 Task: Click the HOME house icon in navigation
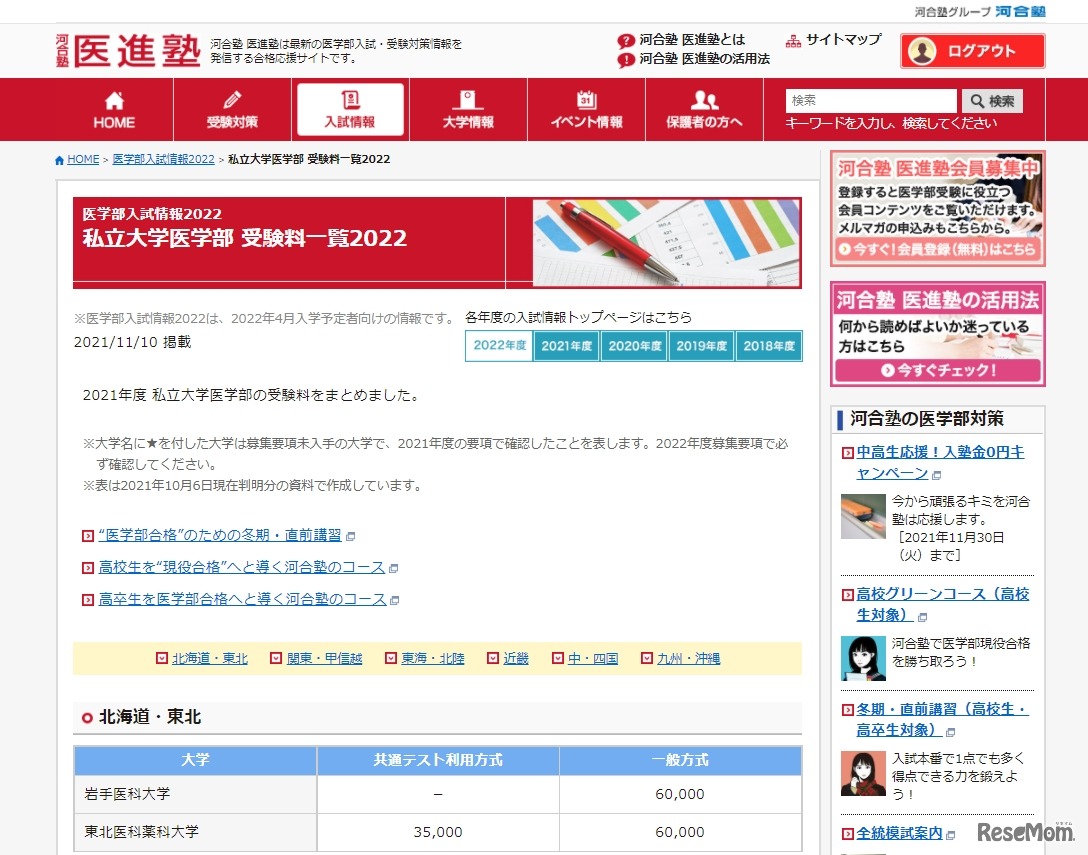[113, 100]
